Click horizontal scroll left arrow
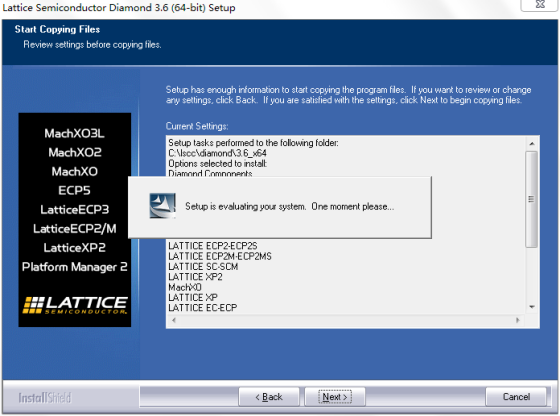This screenshot has height=416, width=560. point(174,320)
